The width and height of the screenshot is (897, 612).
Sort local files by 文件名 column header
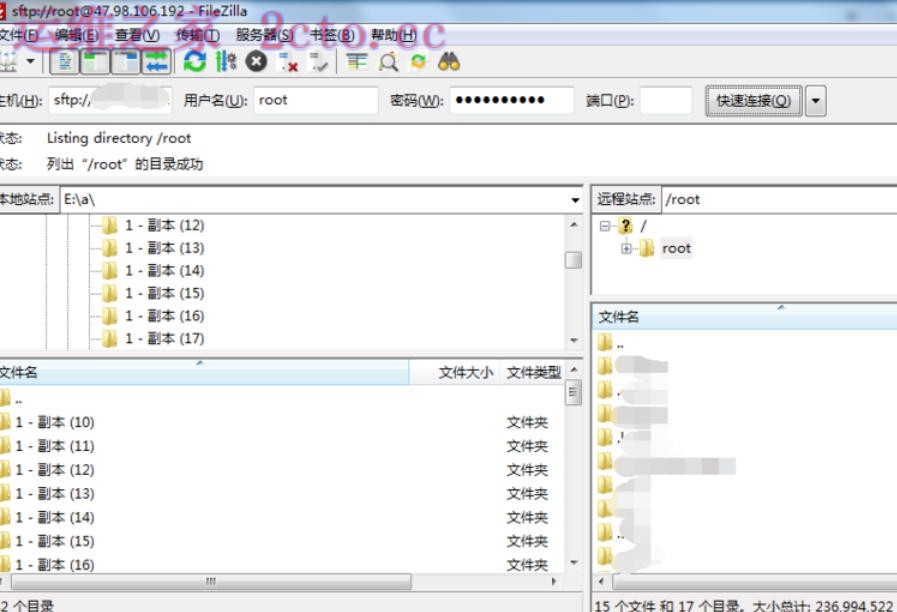click(204, 372)
